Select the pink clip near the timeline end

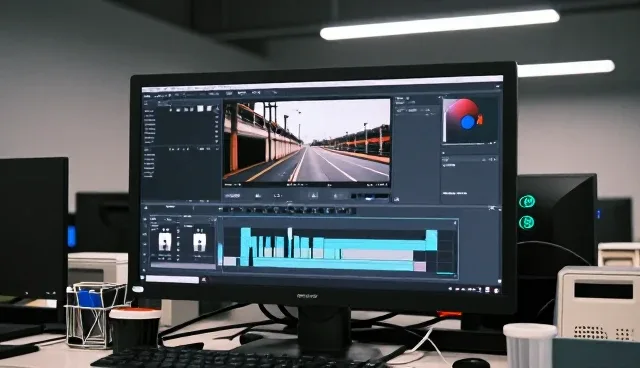tap(420, 266)
